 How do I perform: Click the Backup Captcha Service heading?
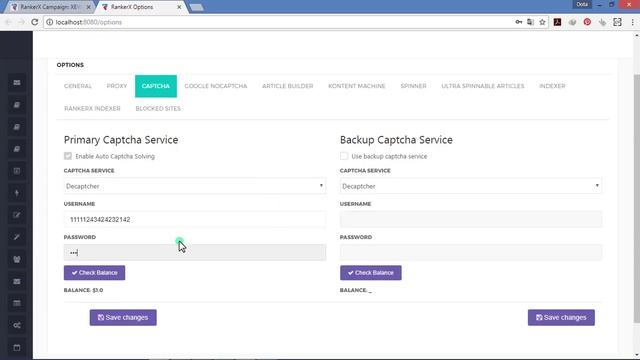point(396,140)
